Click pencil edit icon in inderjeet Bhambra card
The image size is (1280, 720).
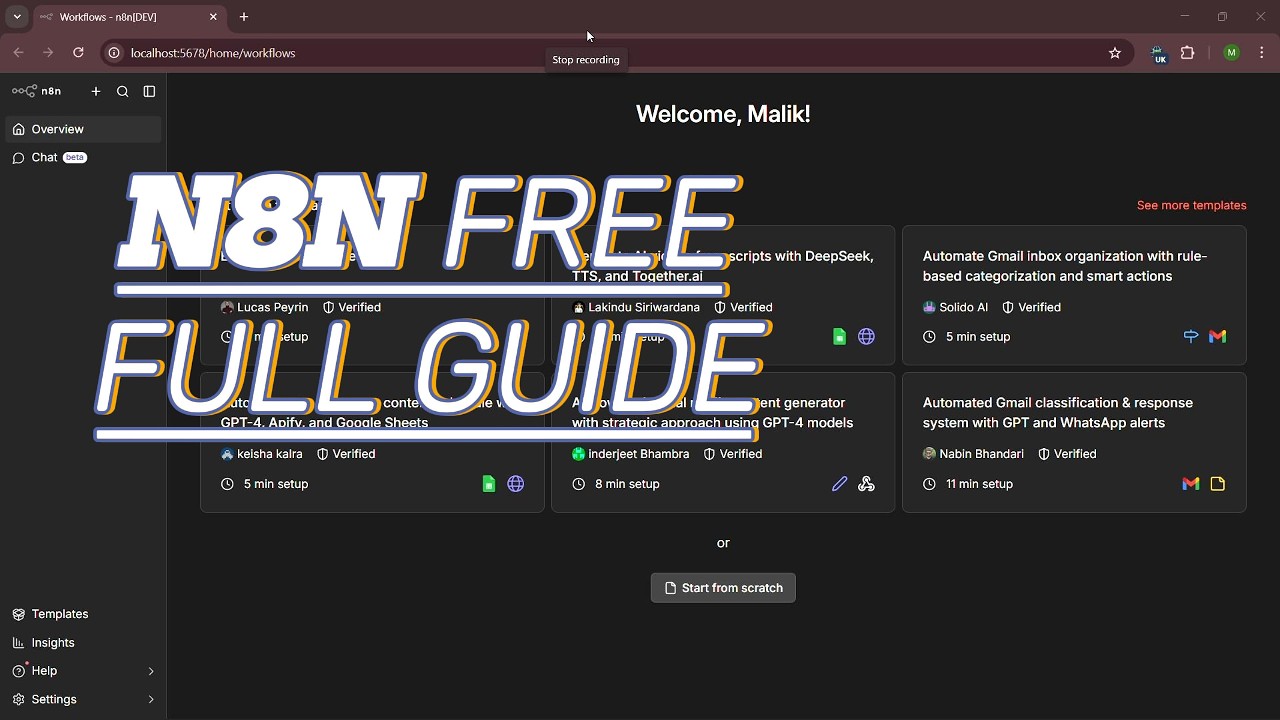tap(839, 484)
